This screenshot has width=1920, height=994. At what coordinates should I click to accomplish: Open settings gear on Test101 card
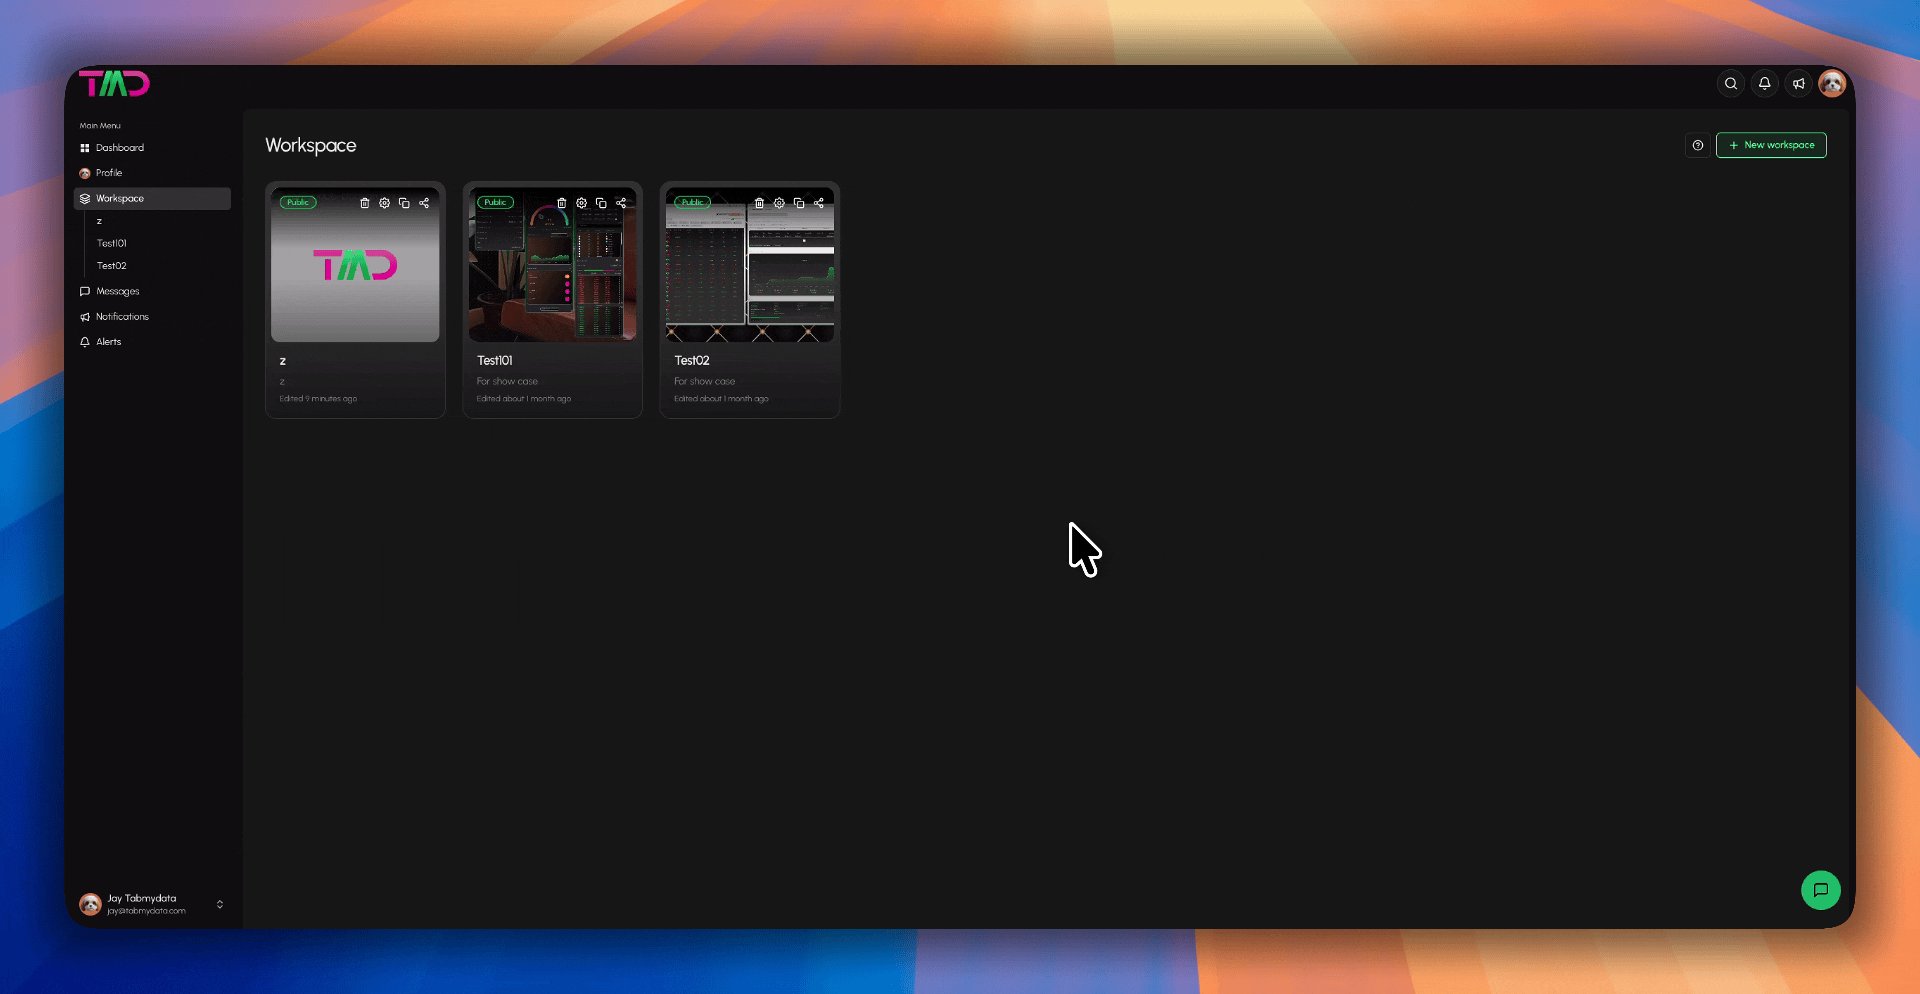click(x=581, y=203)
